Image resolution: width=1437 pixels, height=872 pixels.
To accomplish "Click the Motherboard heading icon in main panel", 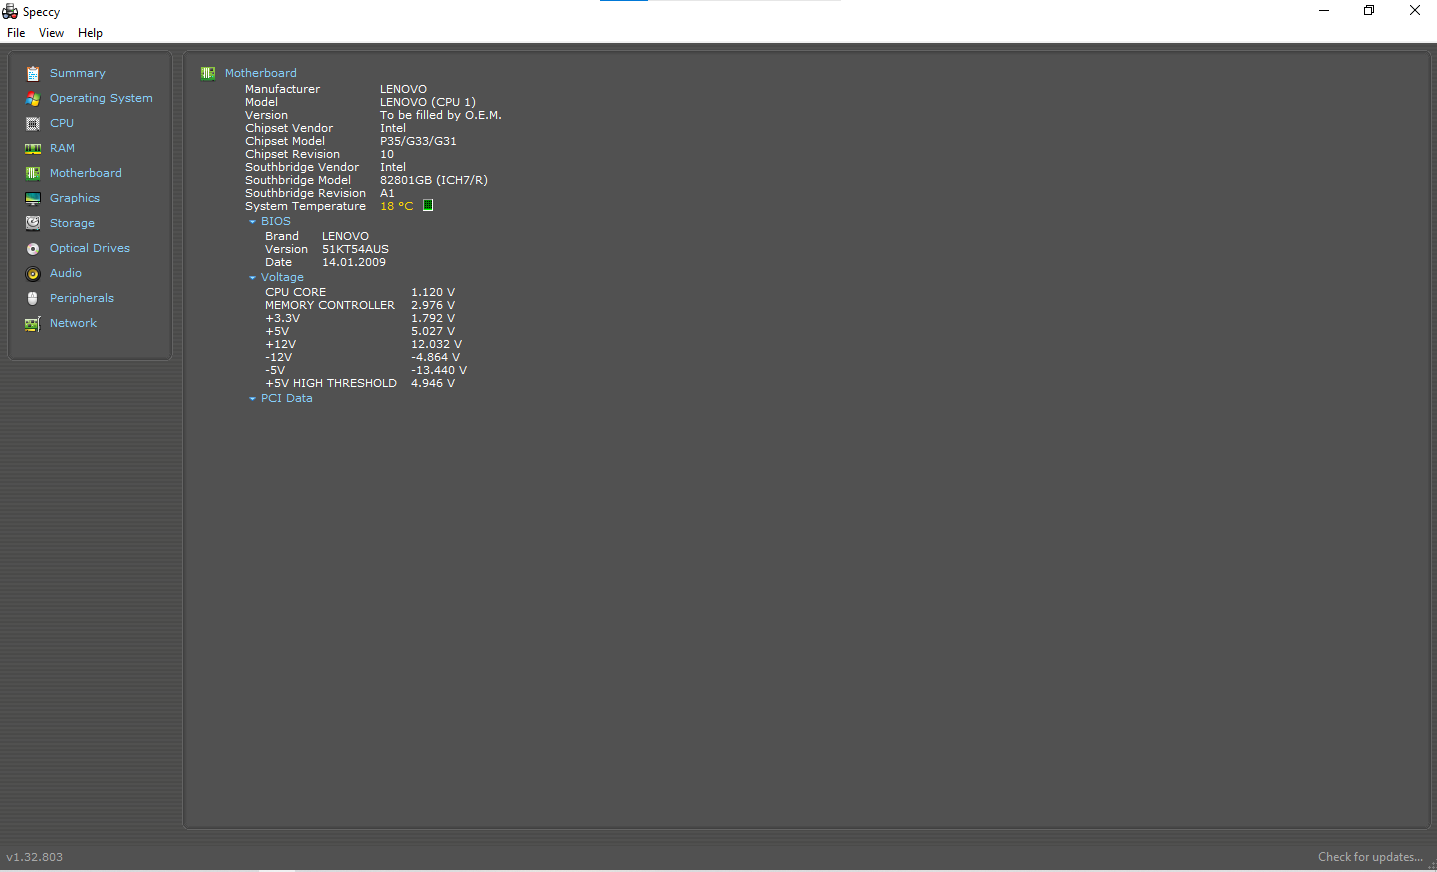I will tap(208, 73).
